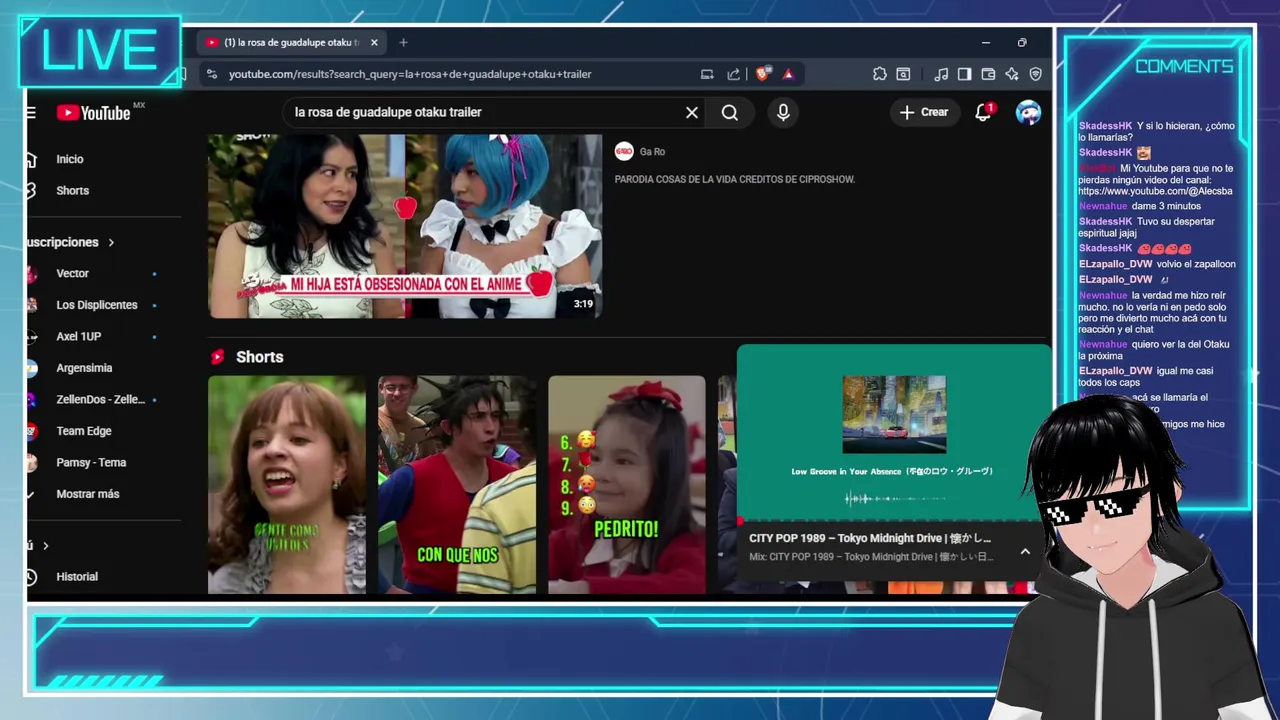1280x720 pixels.
Task: Open the Brave Wallet icon
Action: (x=988, y=74)
